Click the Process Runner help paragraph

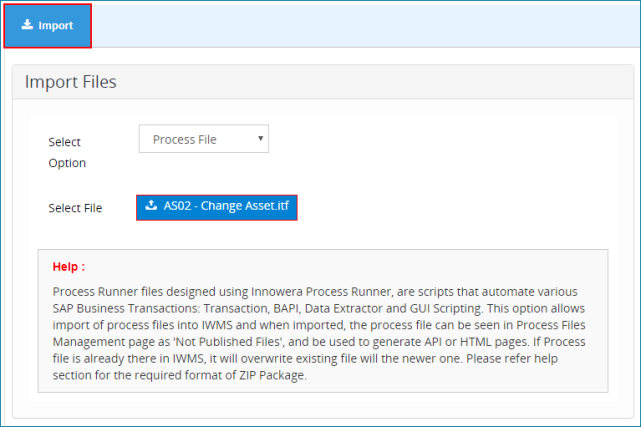pos(319,333)
